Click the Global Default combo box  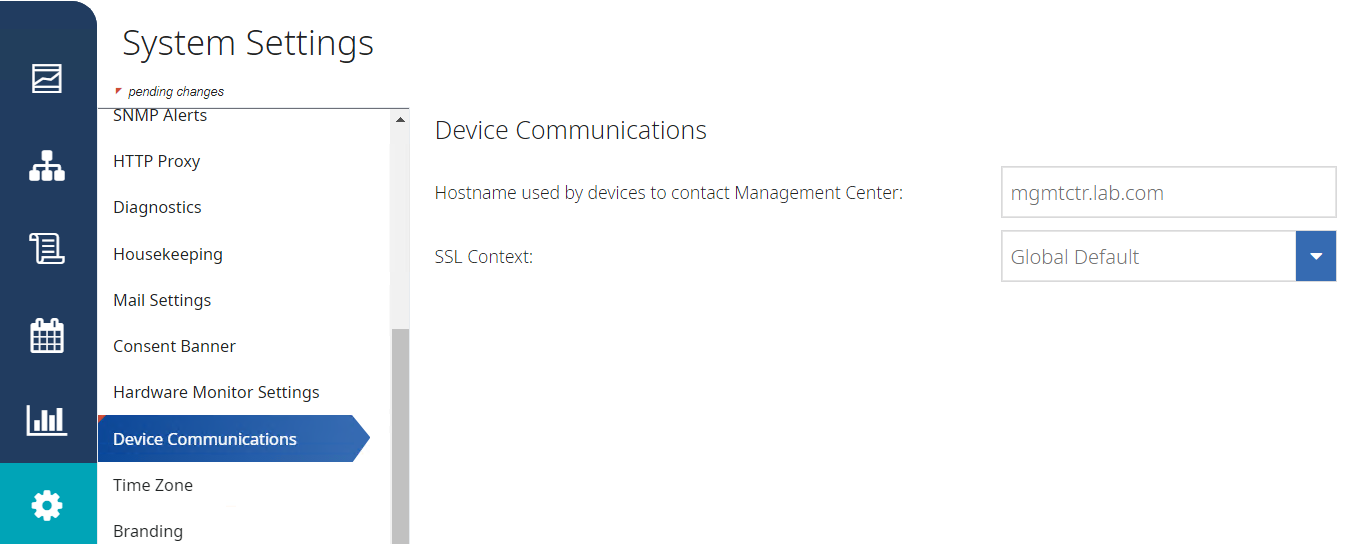click(1148, 257)
